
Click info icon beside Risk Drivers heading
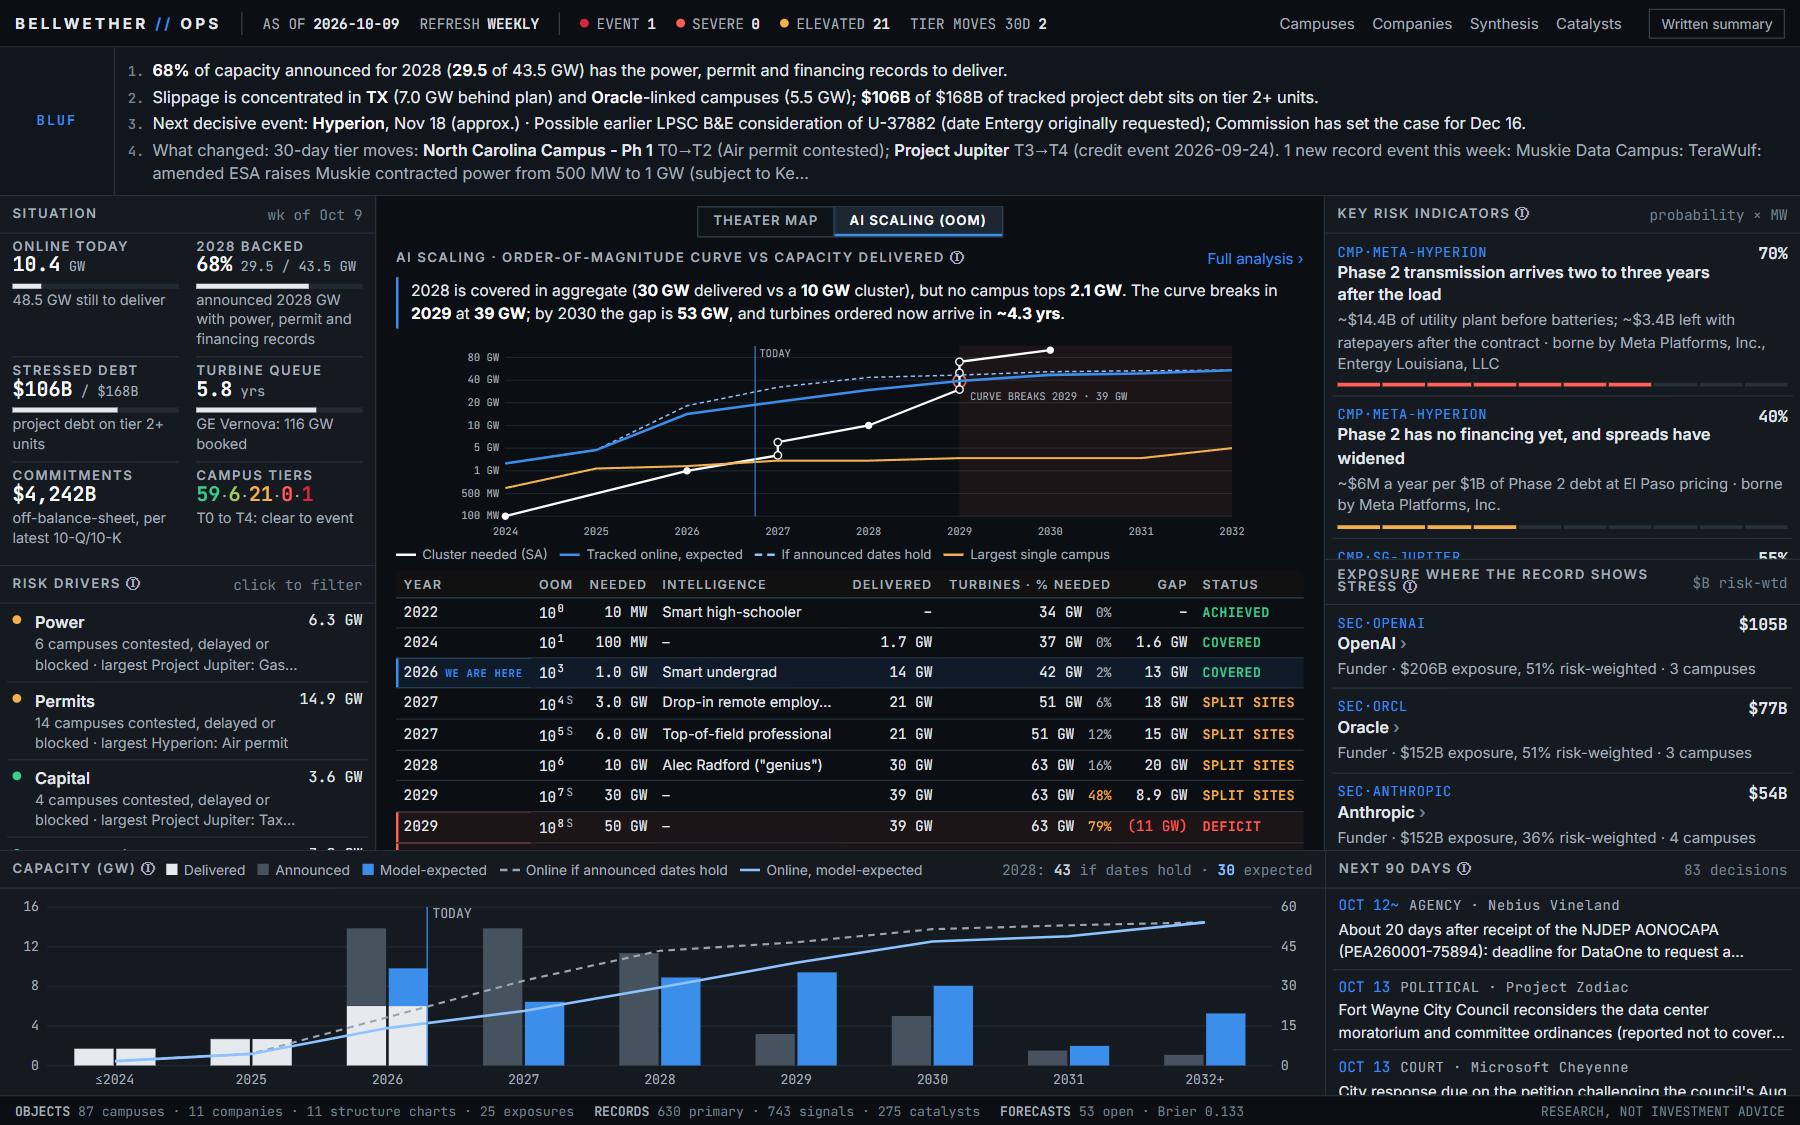pyautogui.click(x=133, y=583)
